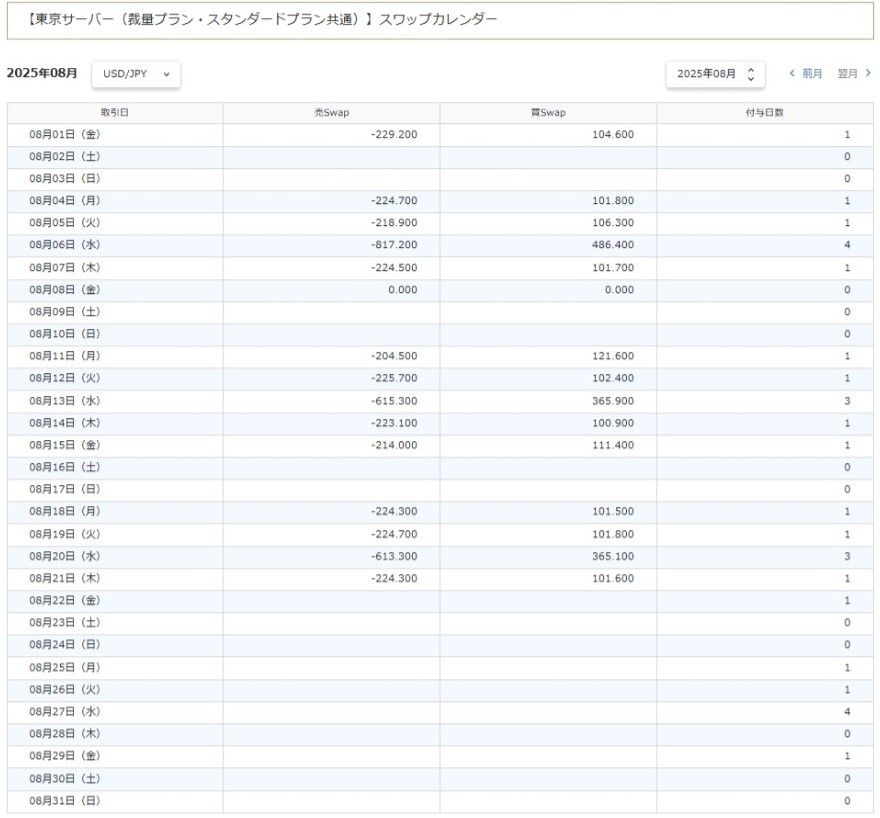
Task: Click the 付与日数 column header
Action: point(765,113)
